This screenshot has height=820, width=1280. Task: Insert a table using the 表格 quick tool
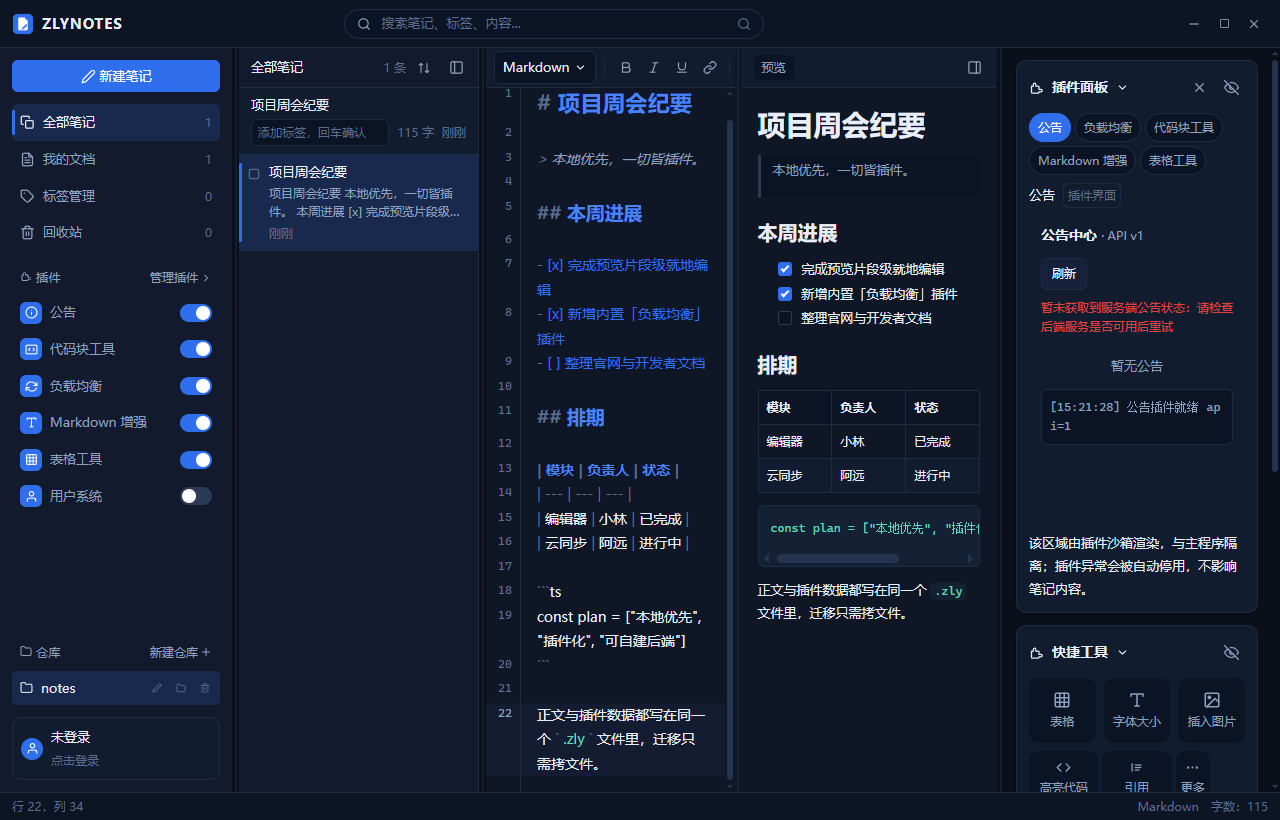click(x=1062, y=710)
